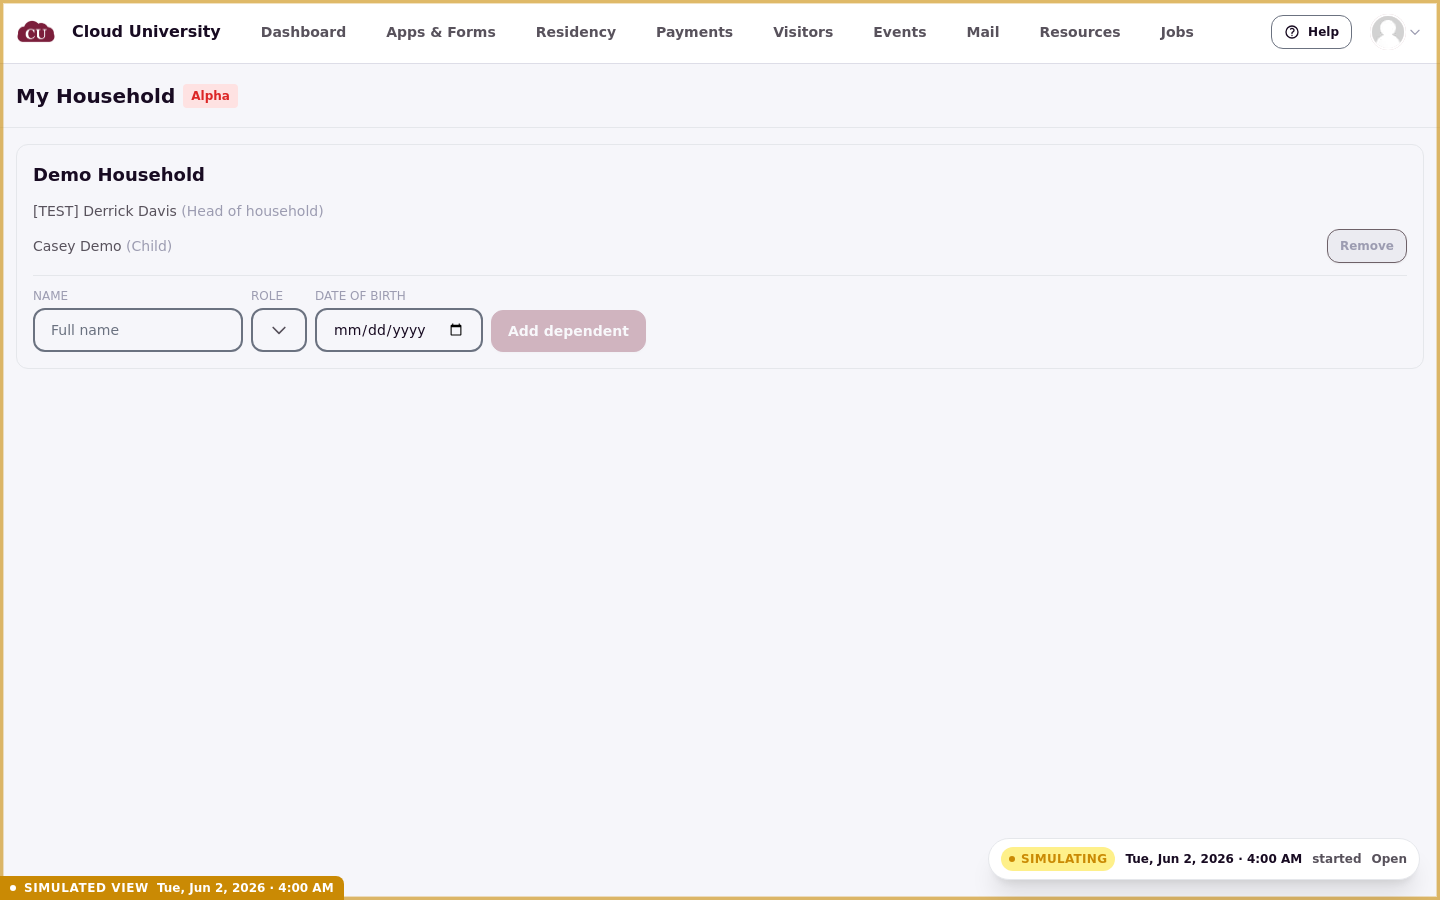Expand the chevron next to avatar
The height and width of the screenshot is (900, 1440).
(x=1415, y=32)
